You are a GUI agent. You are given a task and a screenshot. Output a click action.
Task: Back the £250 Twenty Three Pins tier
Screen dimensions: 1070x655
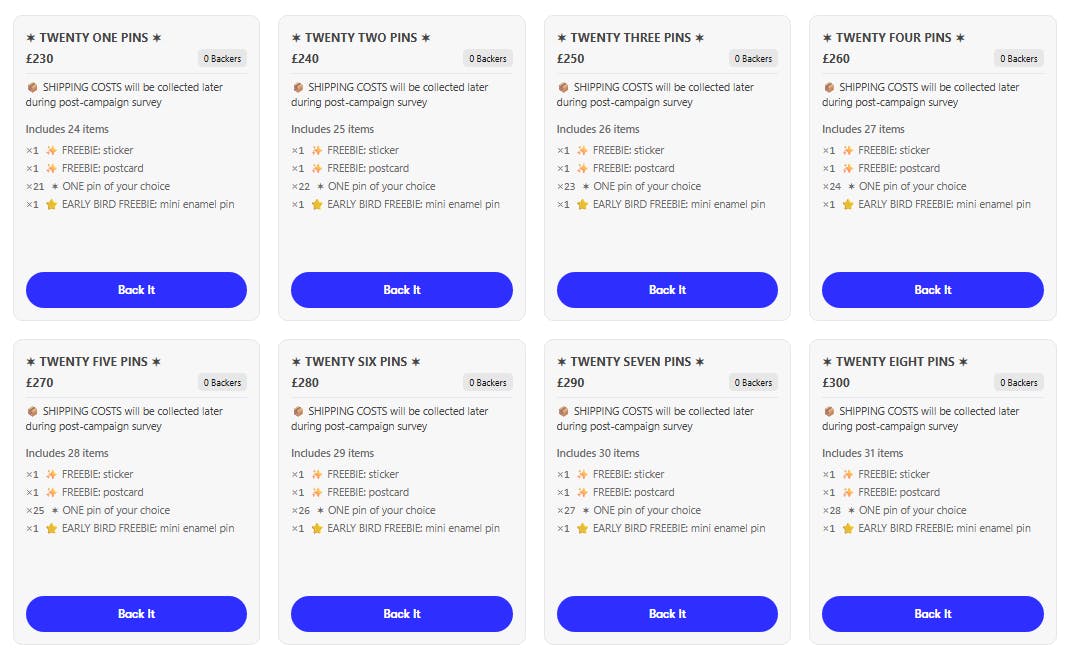click(x=667, y=290)
